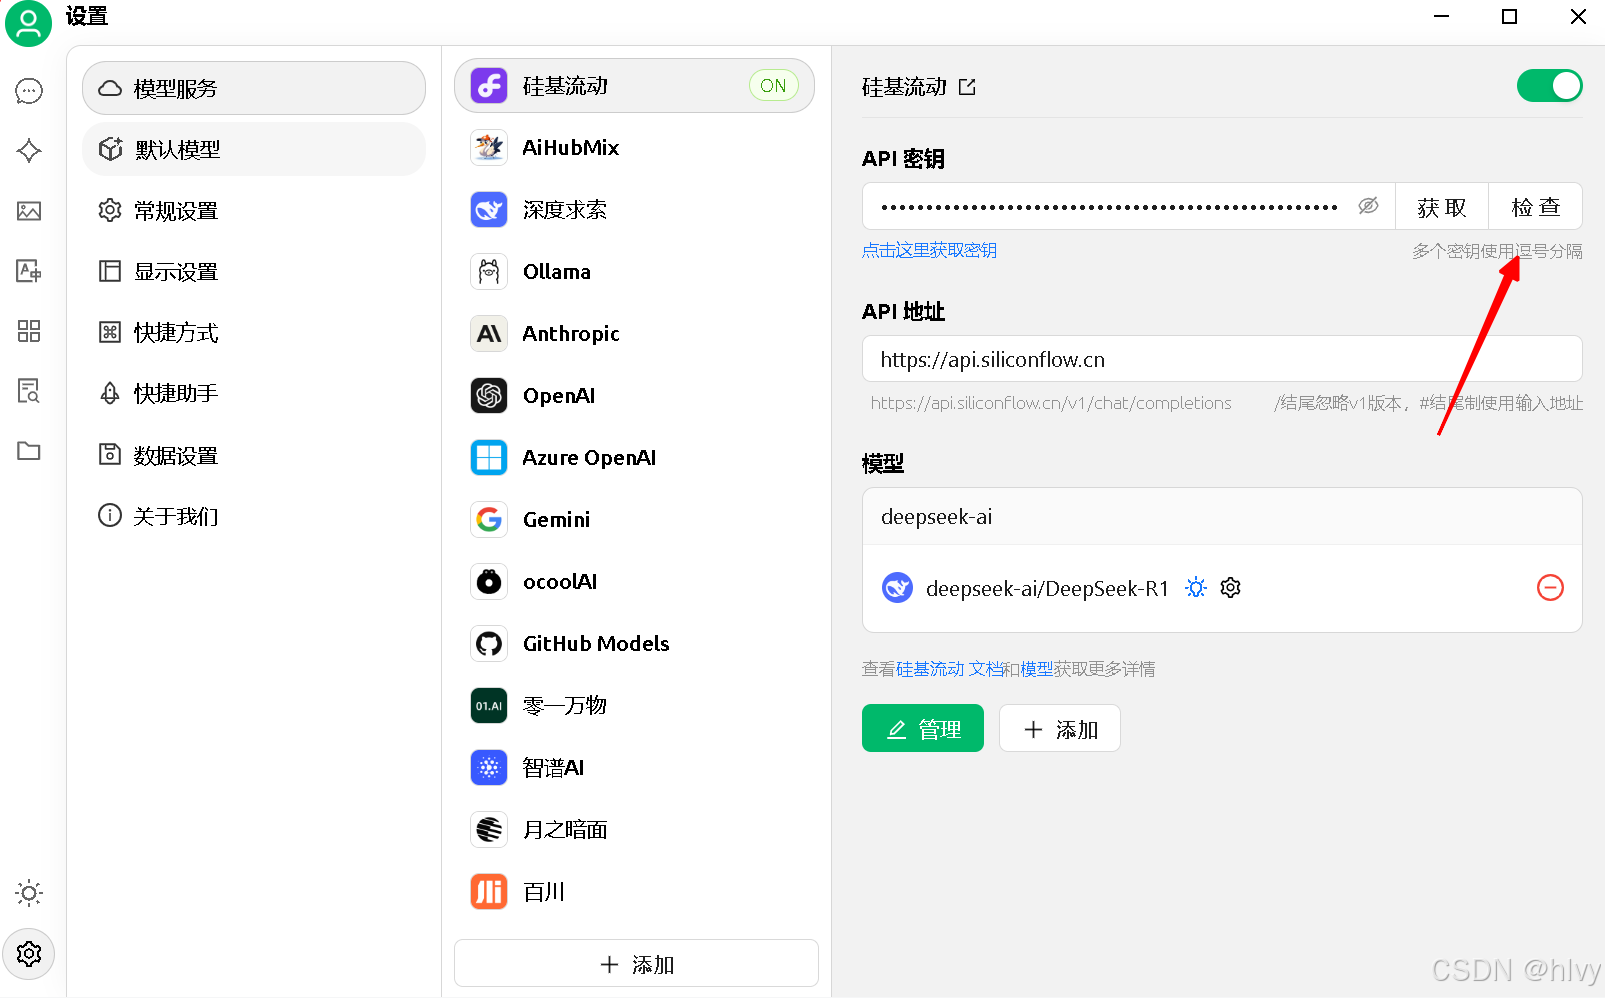Screen dimensions: 1605x998
Task: Open the 模型 details link
Action: (1037, 669)
